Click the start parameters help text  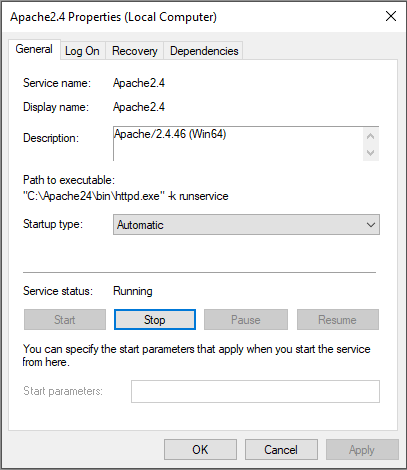196,355
